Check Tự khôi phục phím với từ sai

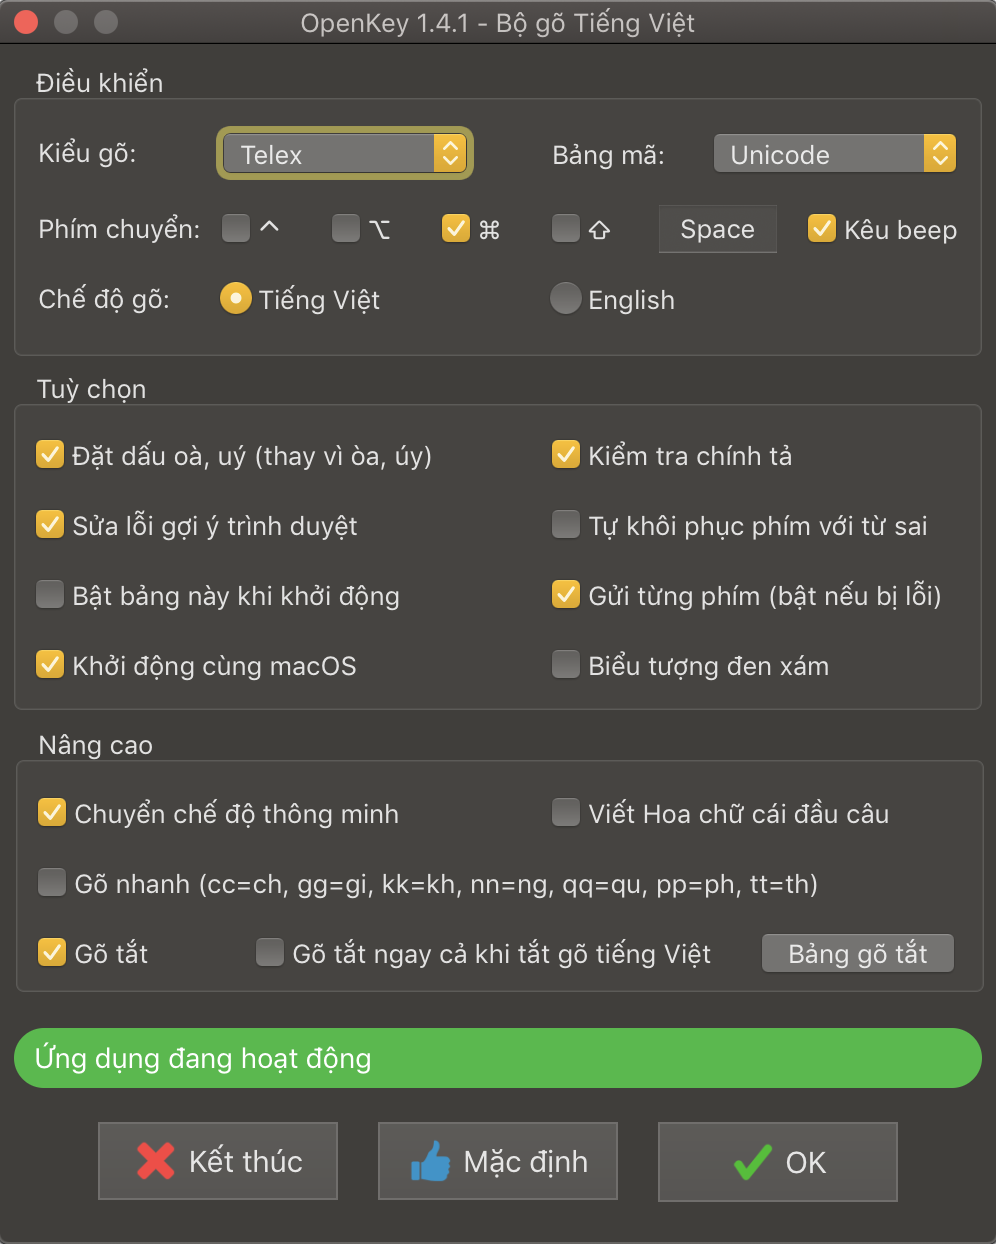click(x=565, y=523)
